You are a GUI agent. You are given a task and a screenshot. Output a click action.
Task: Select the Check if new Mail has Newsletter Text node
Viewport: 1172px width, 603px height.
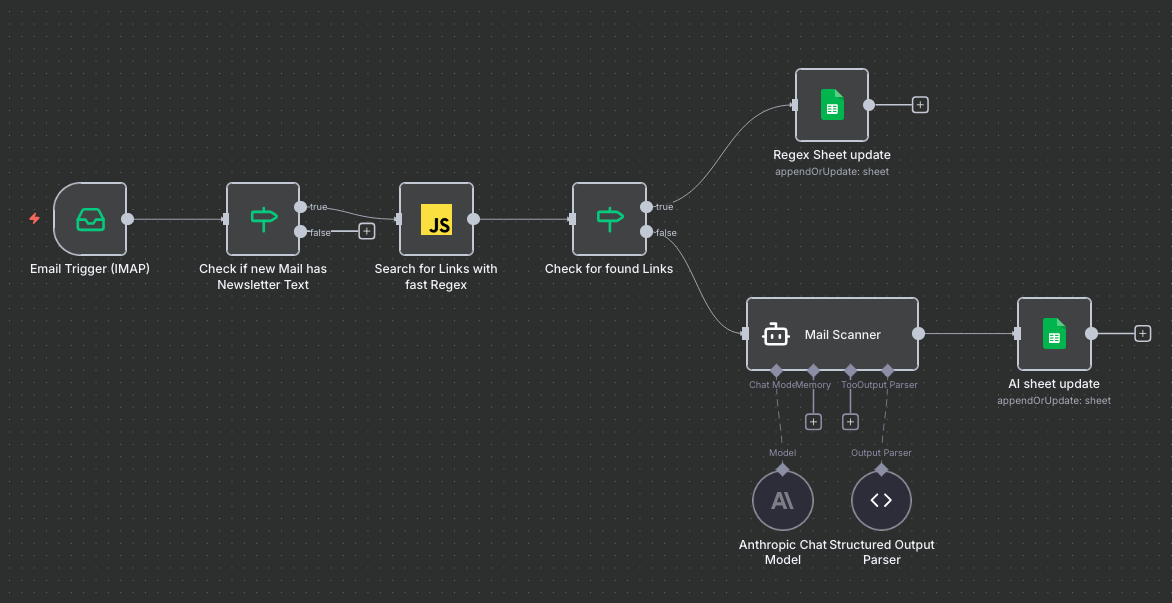[x=262, y=219]
